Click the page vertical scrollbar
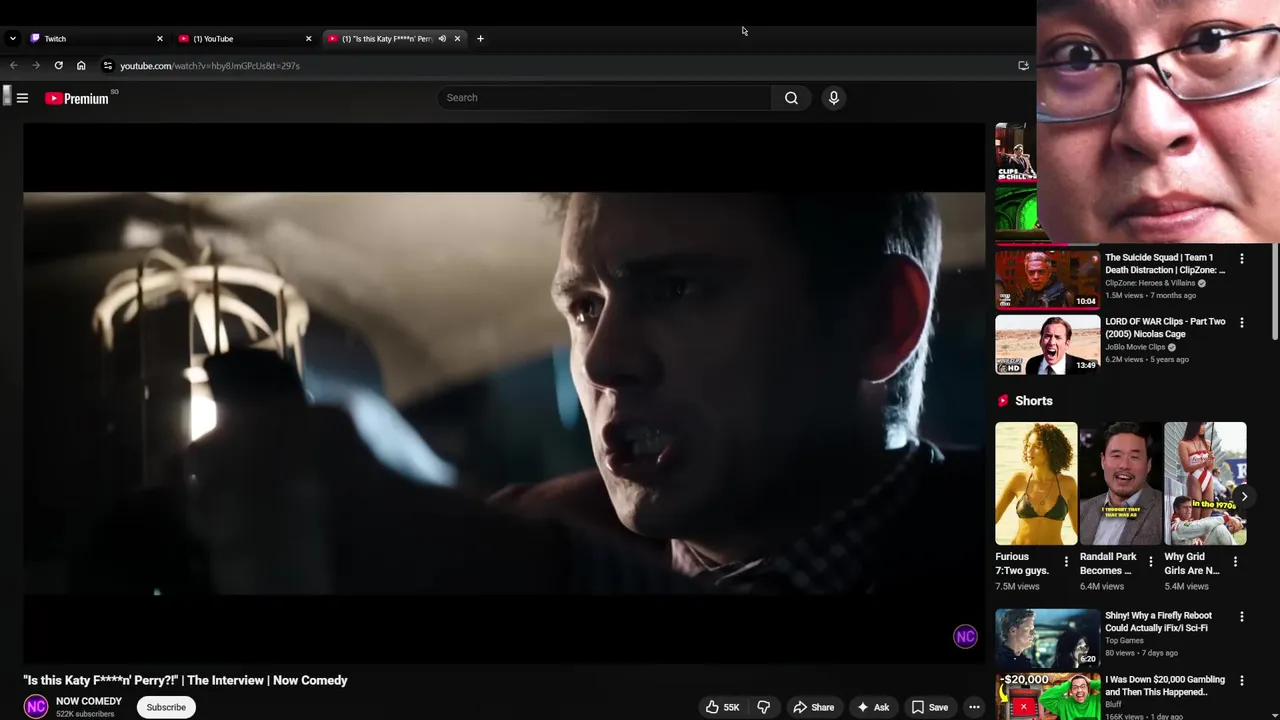Viewport: 1280px width, 720px height. [1275, 290]
